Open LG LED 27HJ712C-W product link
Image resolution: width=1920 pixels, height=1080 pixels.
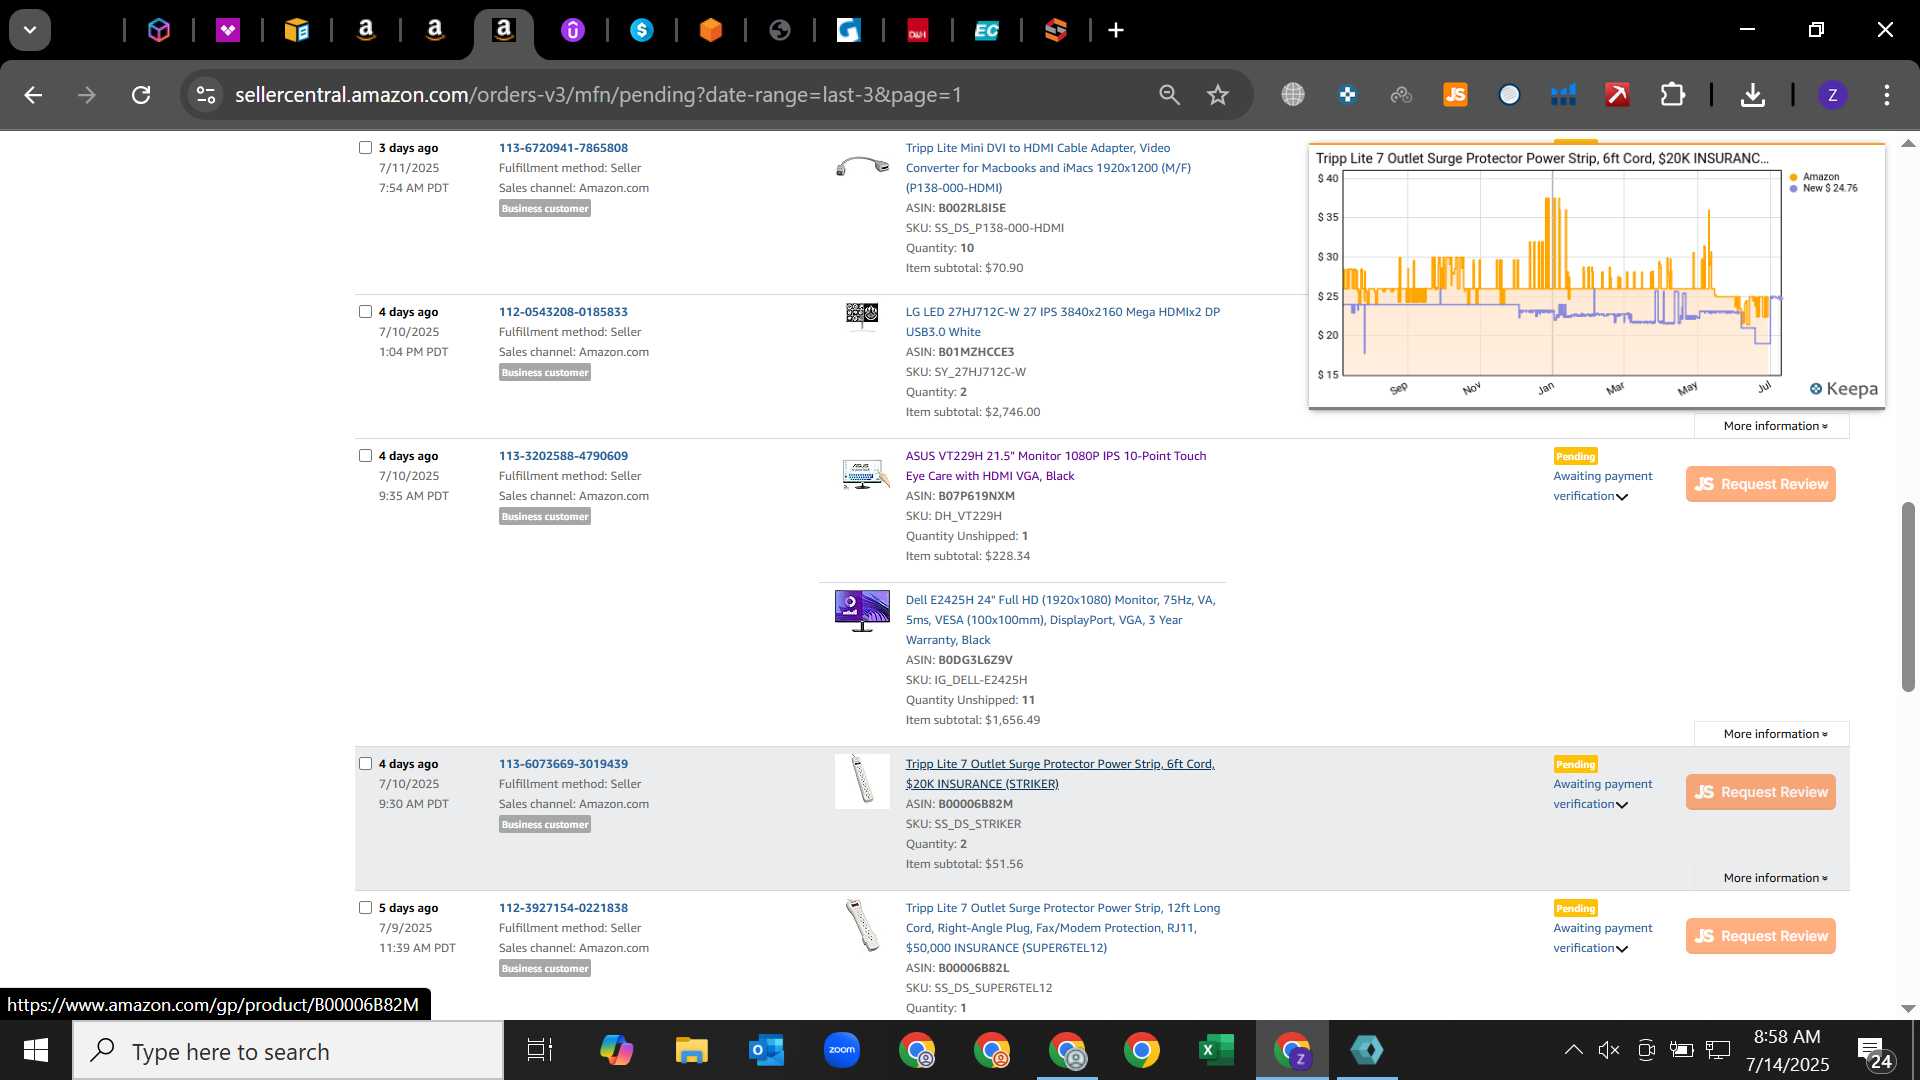click(1063, 322)
